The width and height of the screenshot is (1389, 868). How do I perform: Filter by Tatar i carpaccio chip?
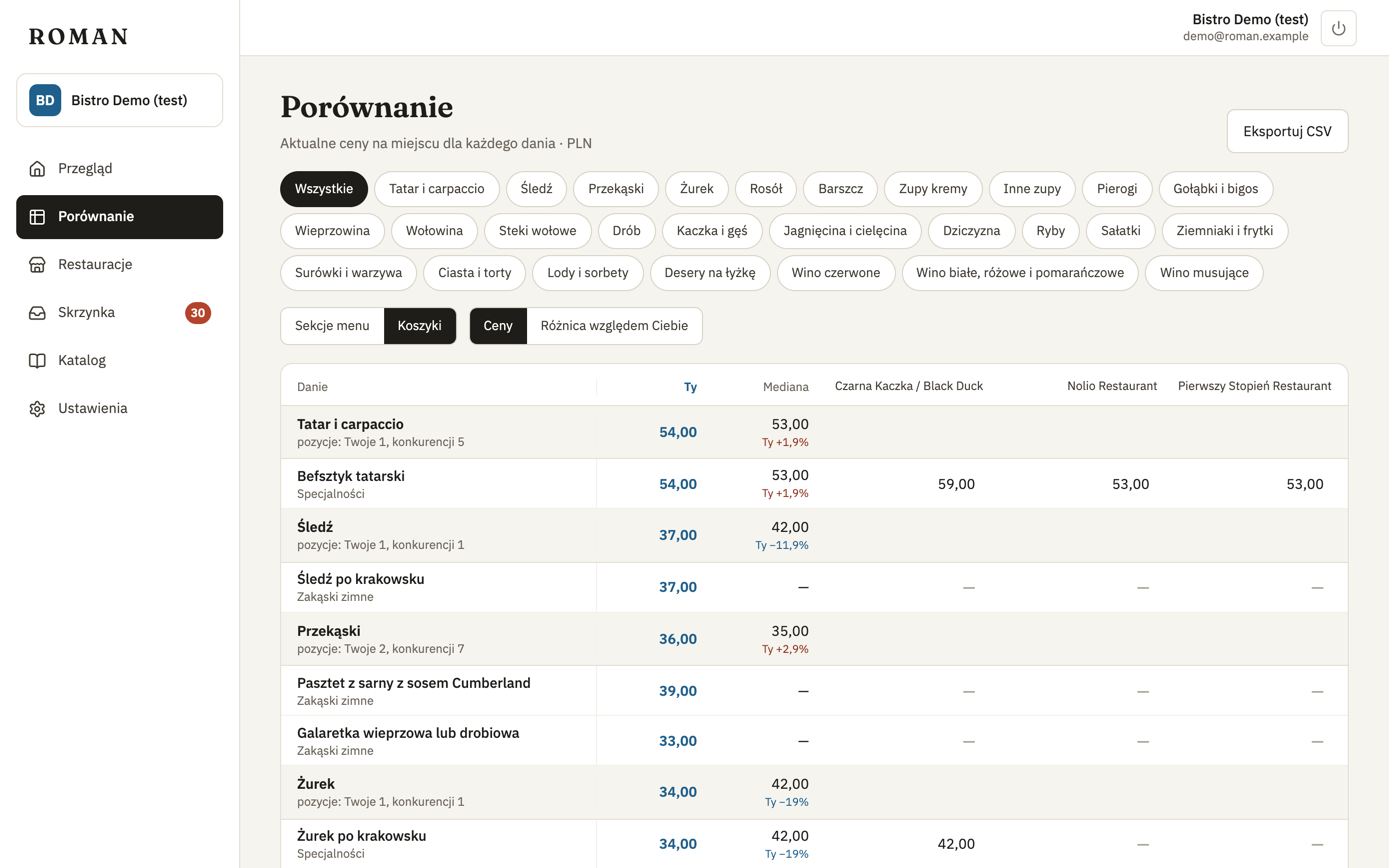(x=437, y=188)
